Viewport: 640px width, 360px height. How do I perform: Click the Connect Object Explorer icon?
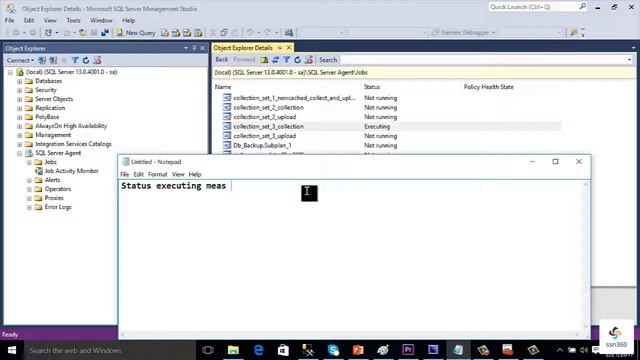[x=42, y=60]
